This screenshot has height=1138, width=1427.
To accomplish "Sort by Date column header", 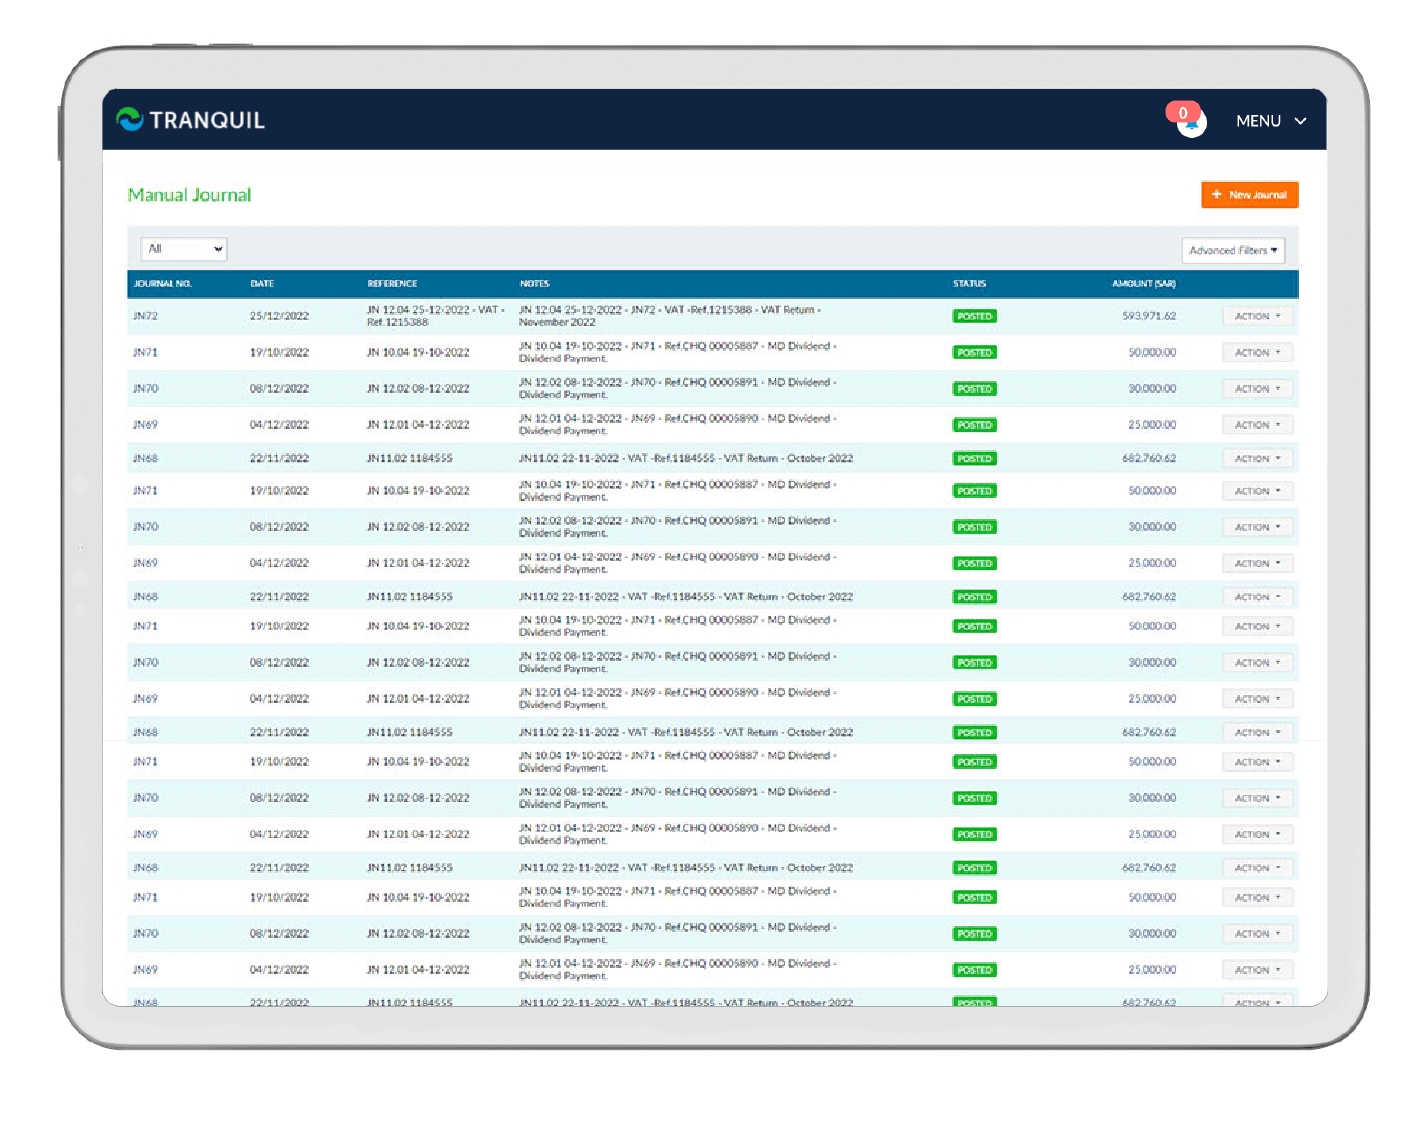I will 262,284.
